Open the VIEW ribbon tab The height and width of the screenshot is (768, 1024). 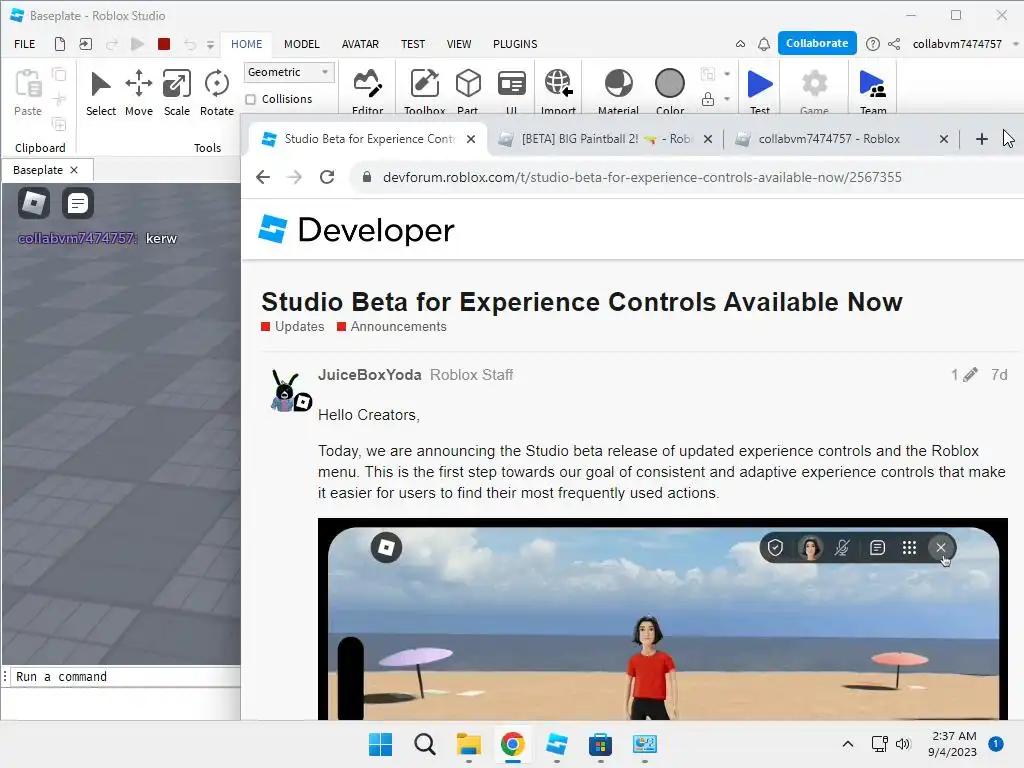pyautogui.click(x=458, y=44)
